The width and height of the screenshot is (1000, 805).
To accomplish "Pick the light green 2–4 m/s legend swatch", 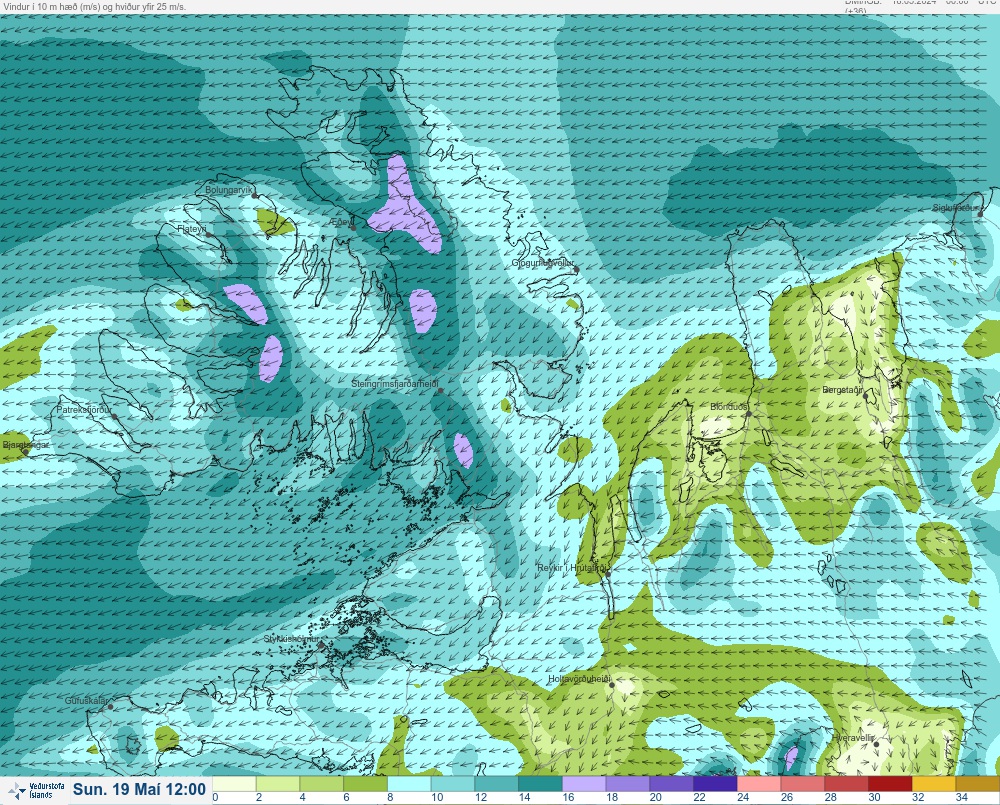I will (277, 783).
